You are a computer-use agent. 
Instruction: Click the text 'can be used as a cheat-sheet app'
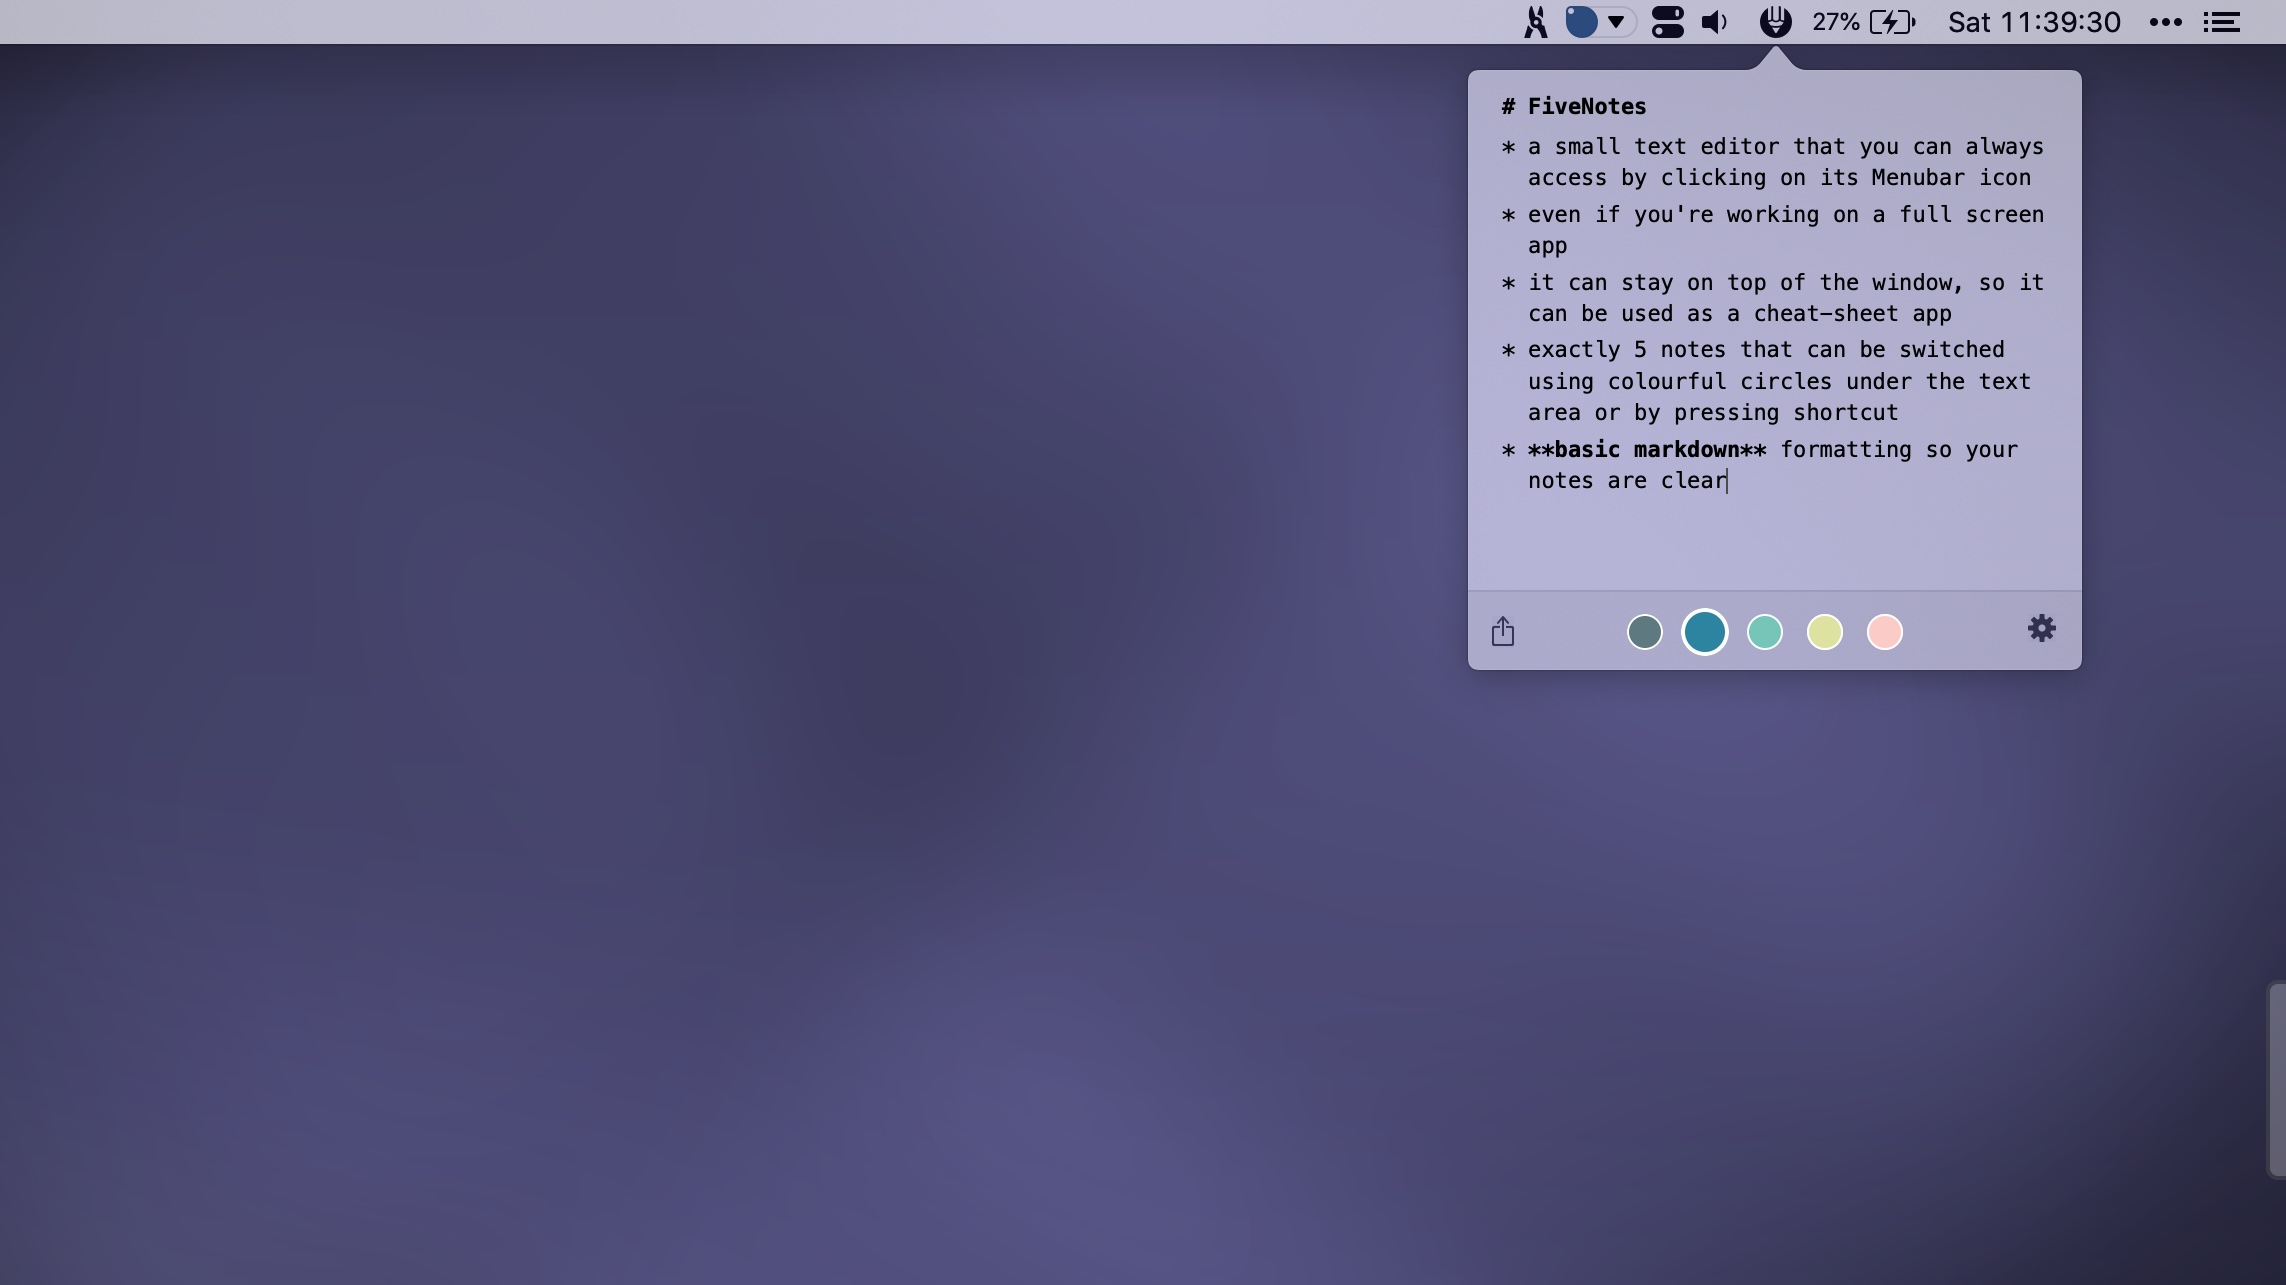1740,313
